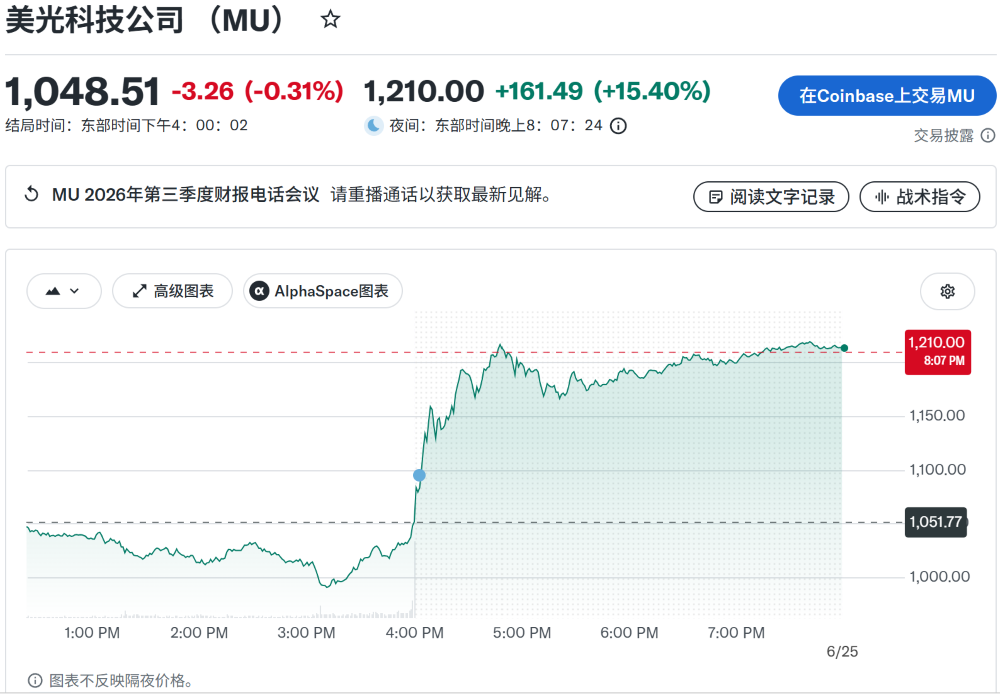Click the -3.26 (-0.31%) change value

pyautogui.click(x=257, y=91)
